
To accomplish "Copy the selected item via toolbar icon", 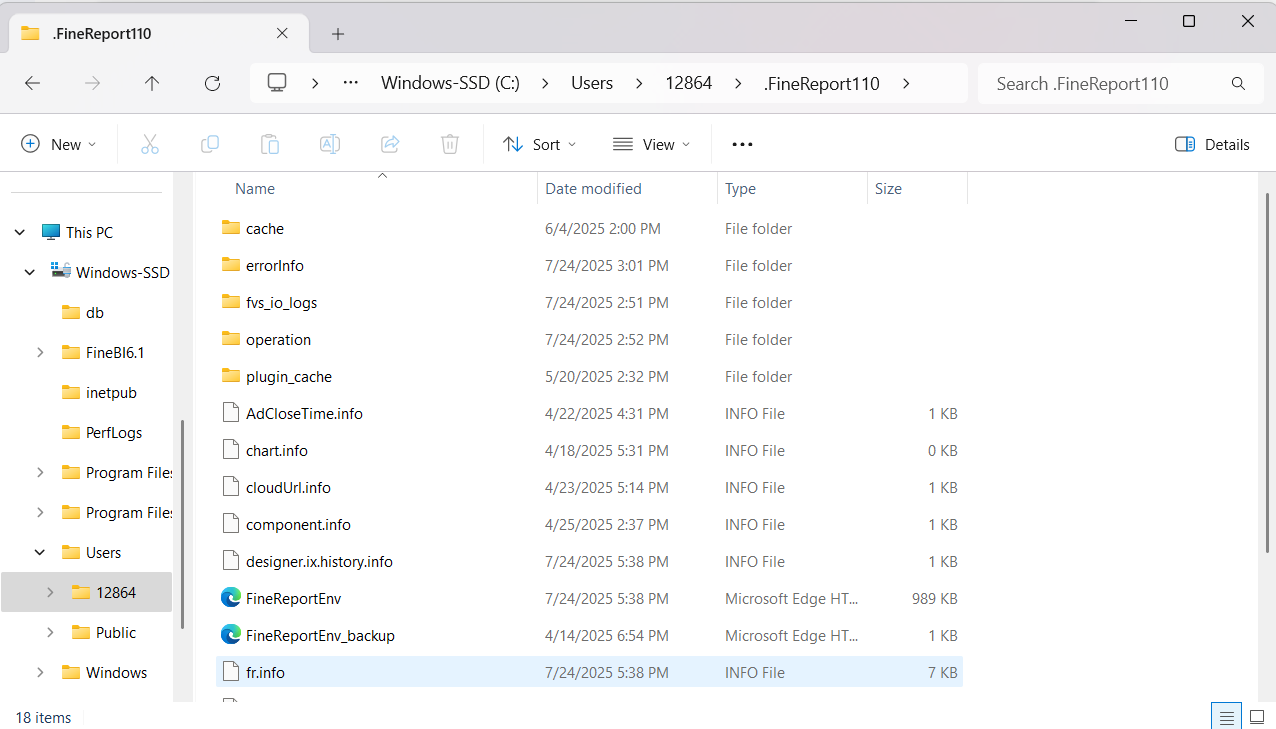I will point(210,144).
